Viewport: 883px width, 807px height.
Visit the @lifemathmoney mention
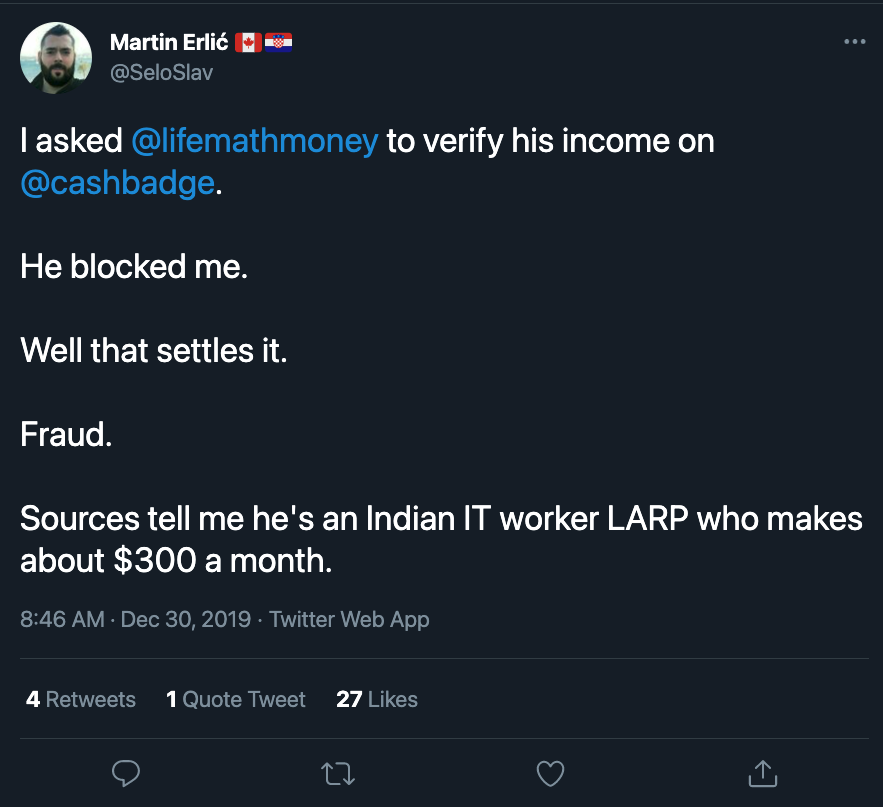click(x=255, y=141)
